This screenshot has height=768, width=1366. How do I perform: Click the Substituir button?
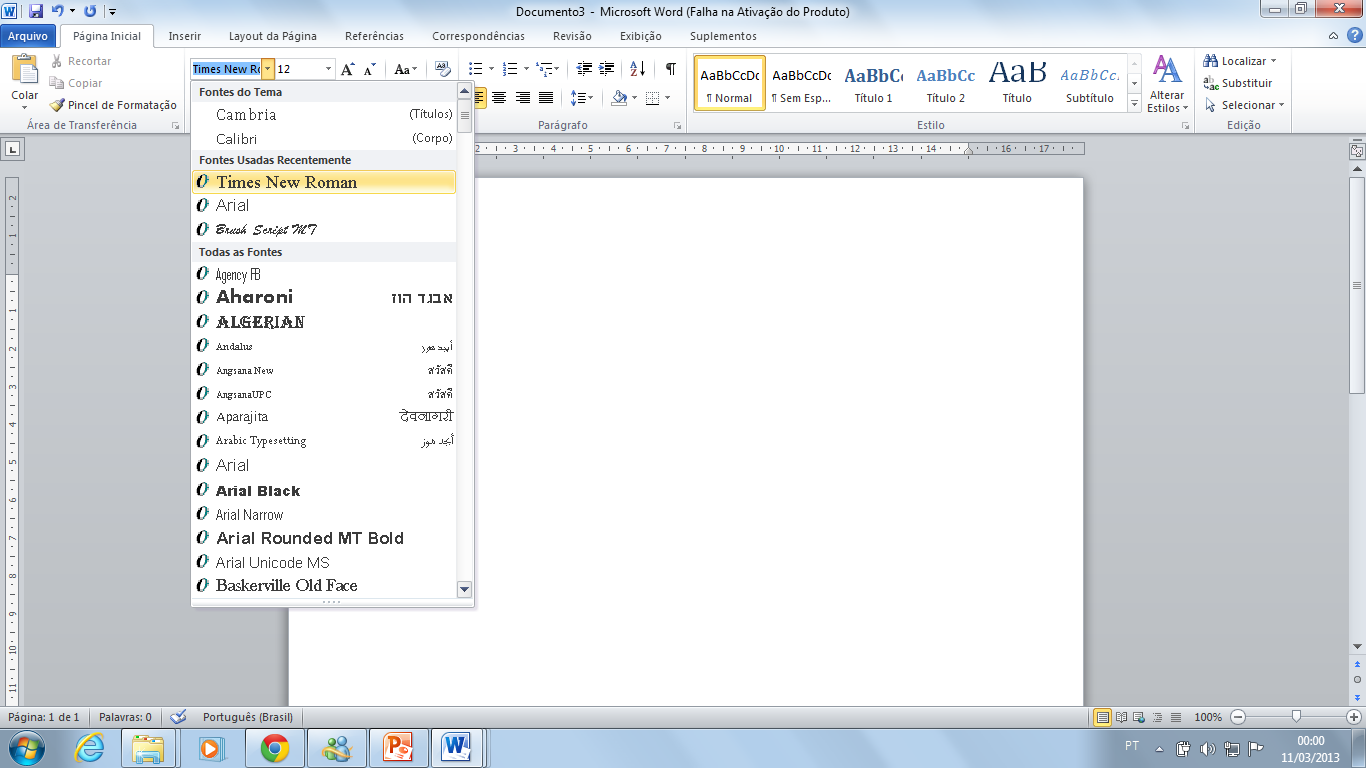tap(1238, 83)
